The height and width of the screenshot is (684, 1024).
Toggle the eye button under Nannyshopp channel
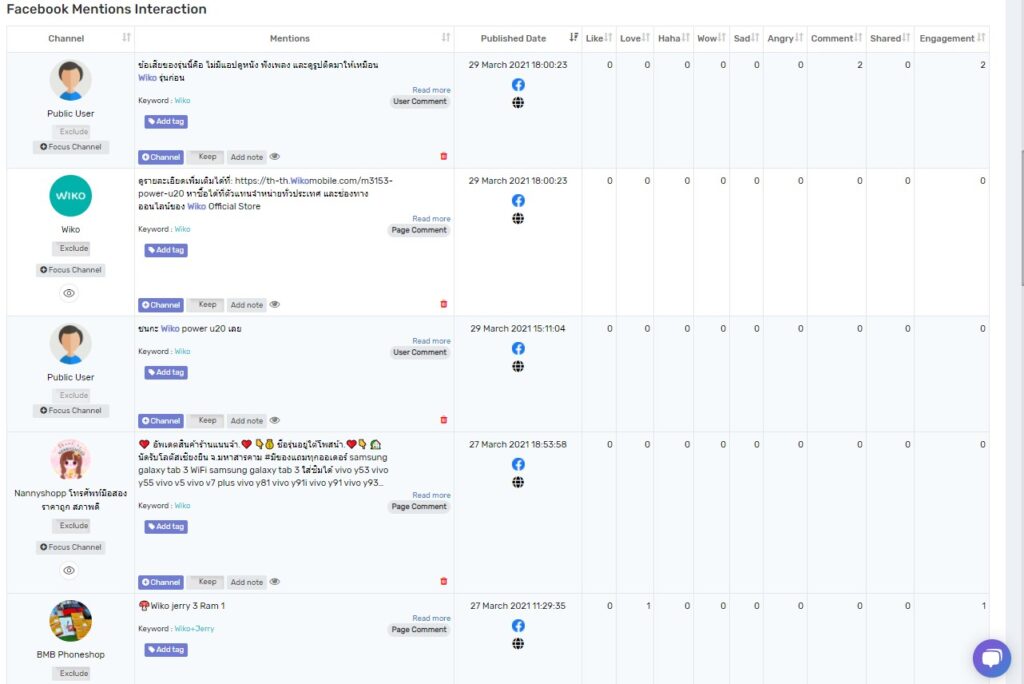(69, 570)
